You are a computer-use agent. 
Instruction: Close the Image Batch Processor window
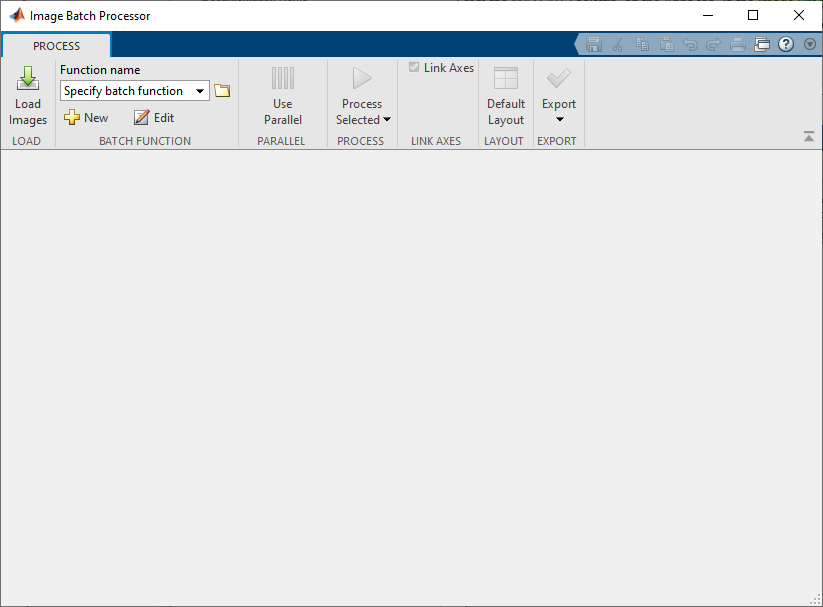pos(799,15)
